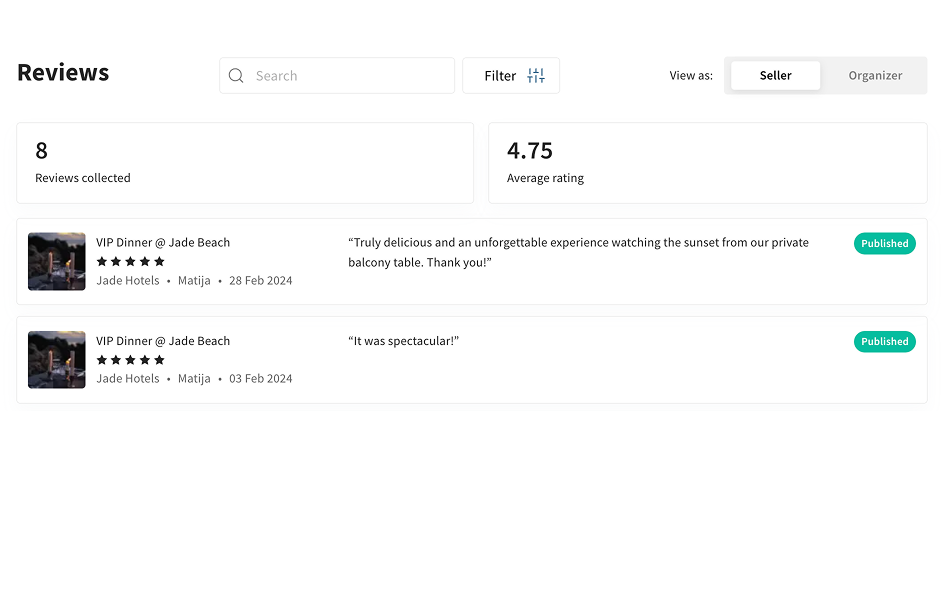Open VIP Dinner title from 03 Feb
This screenshot has height=591, width=946.
click(x=163, y=341)
